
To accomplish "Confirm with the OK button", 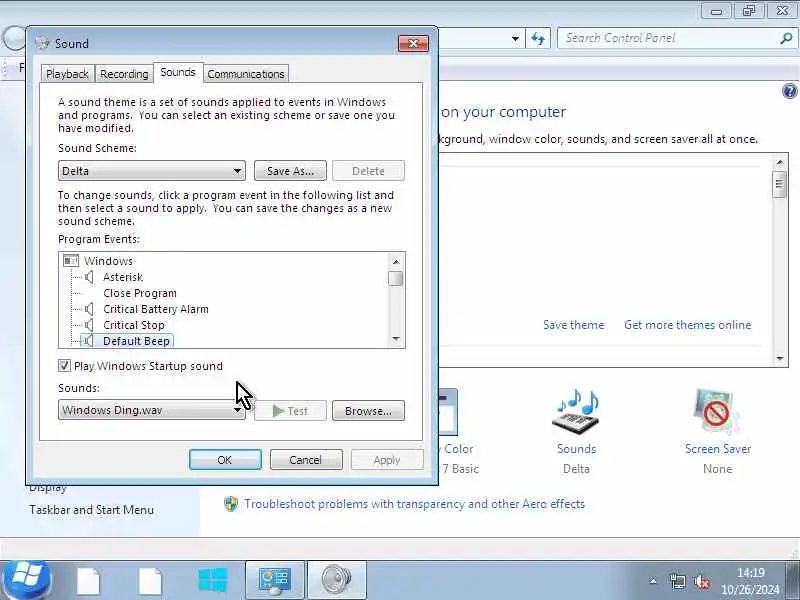I will click(x=225, y=460).
